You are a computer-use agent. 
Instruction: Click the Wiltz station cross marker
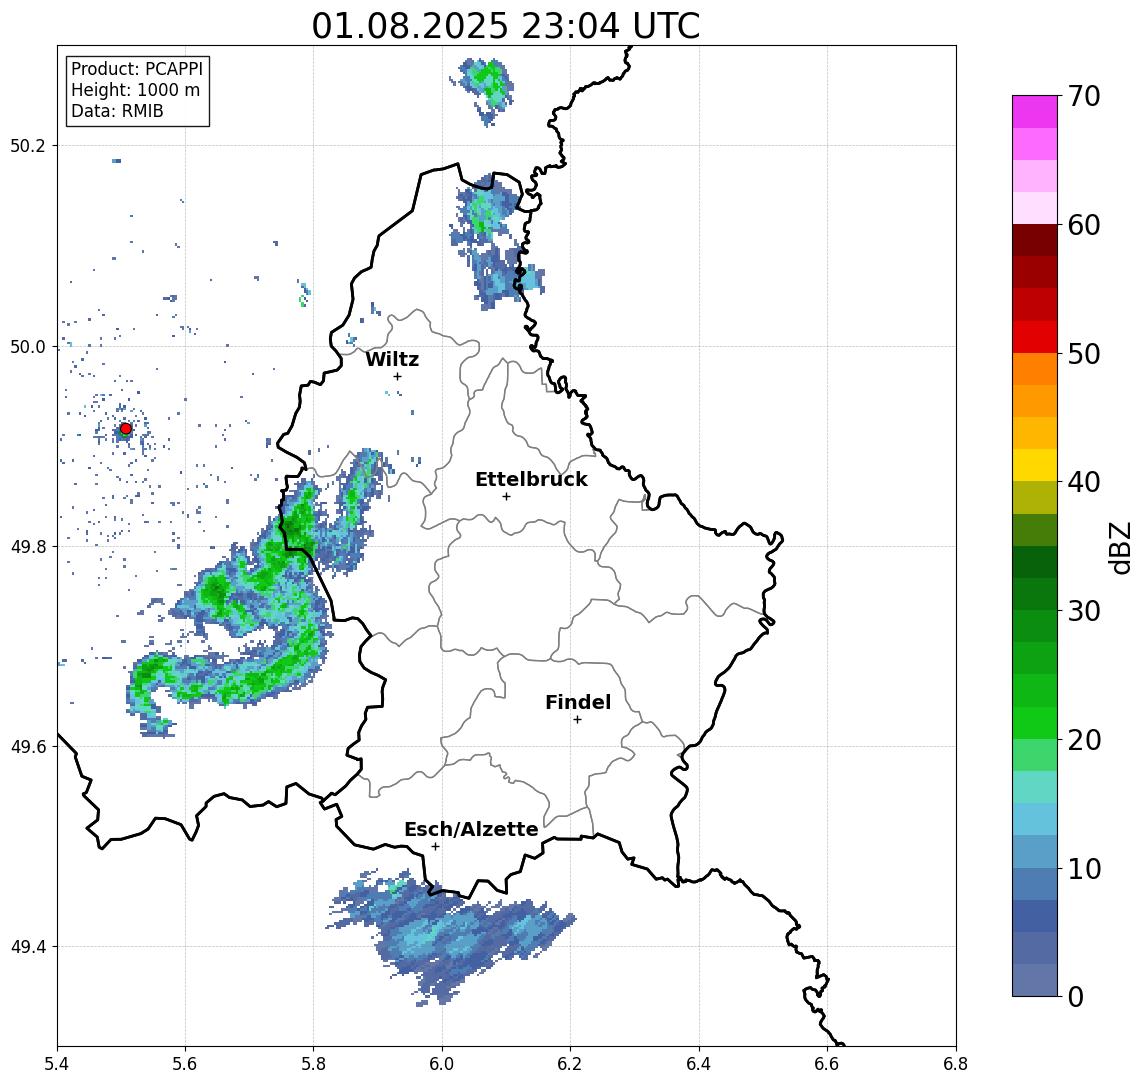[397, 377]
